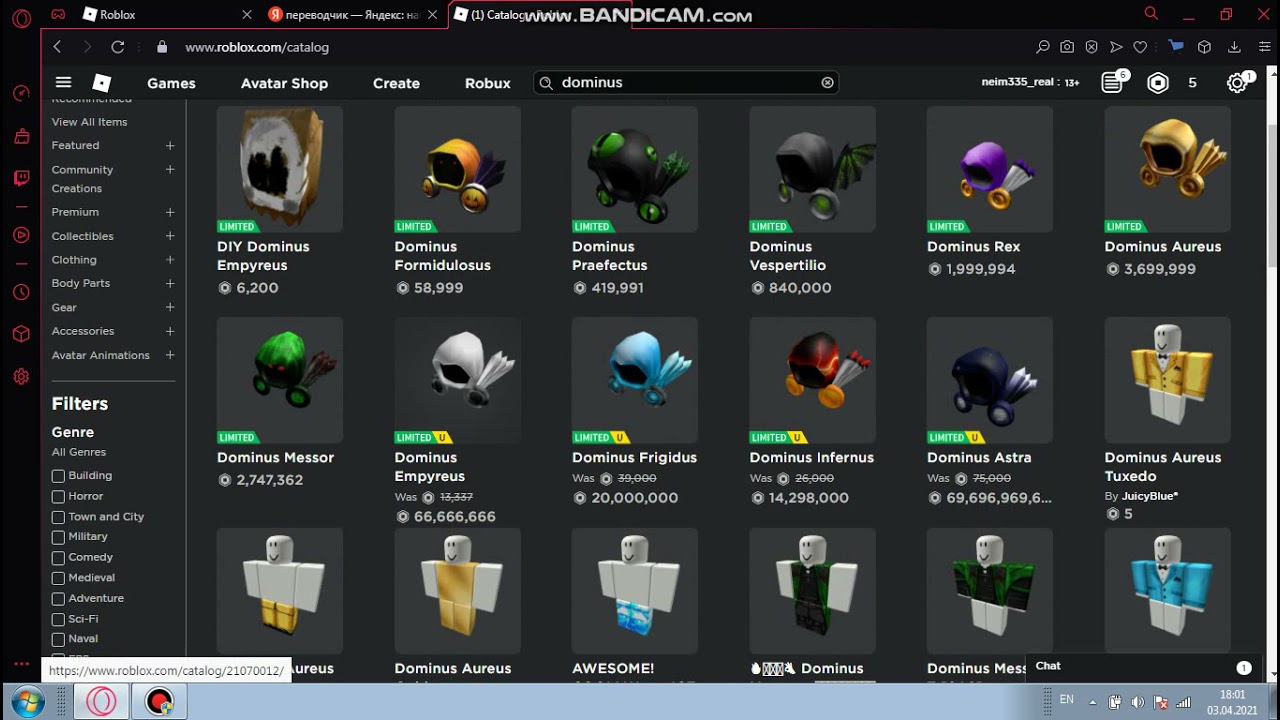Check the Medieval genre filter

[x=58, y=578]
